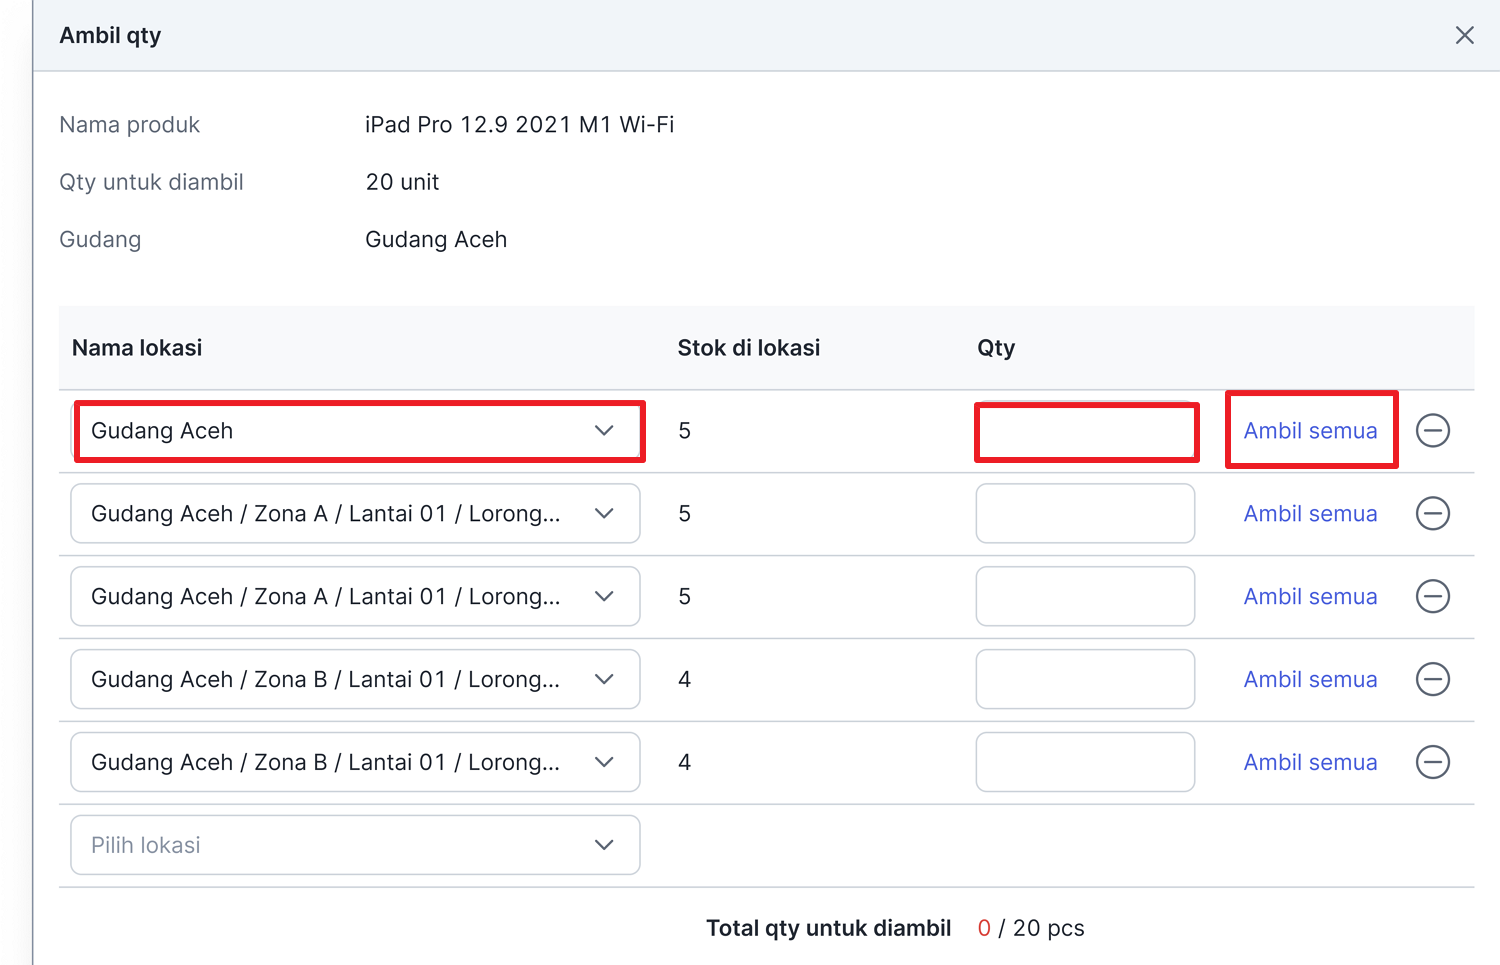The height and width of the screenshot is (965, 1500).
Task: Click Ambil semua for the second Zona B row
Action: point(1310,763)
